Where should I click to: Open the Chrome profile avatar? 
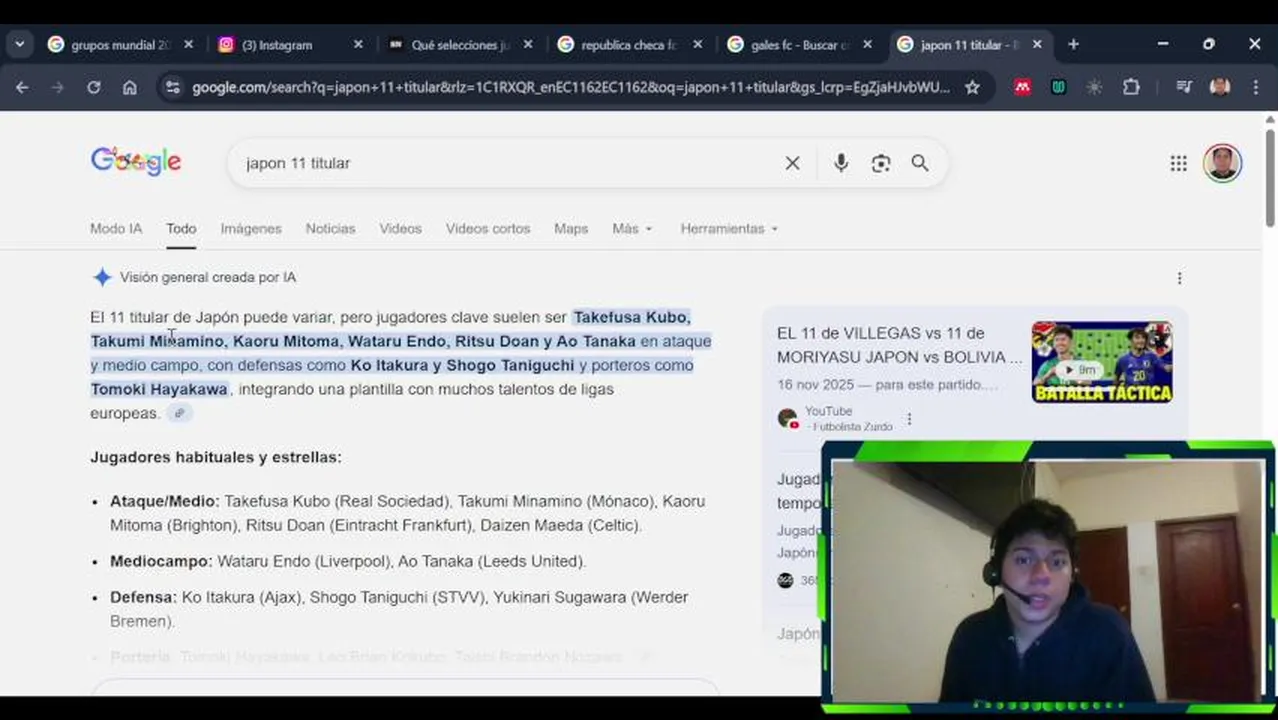pyautogui.click(x=1220, y=87)
